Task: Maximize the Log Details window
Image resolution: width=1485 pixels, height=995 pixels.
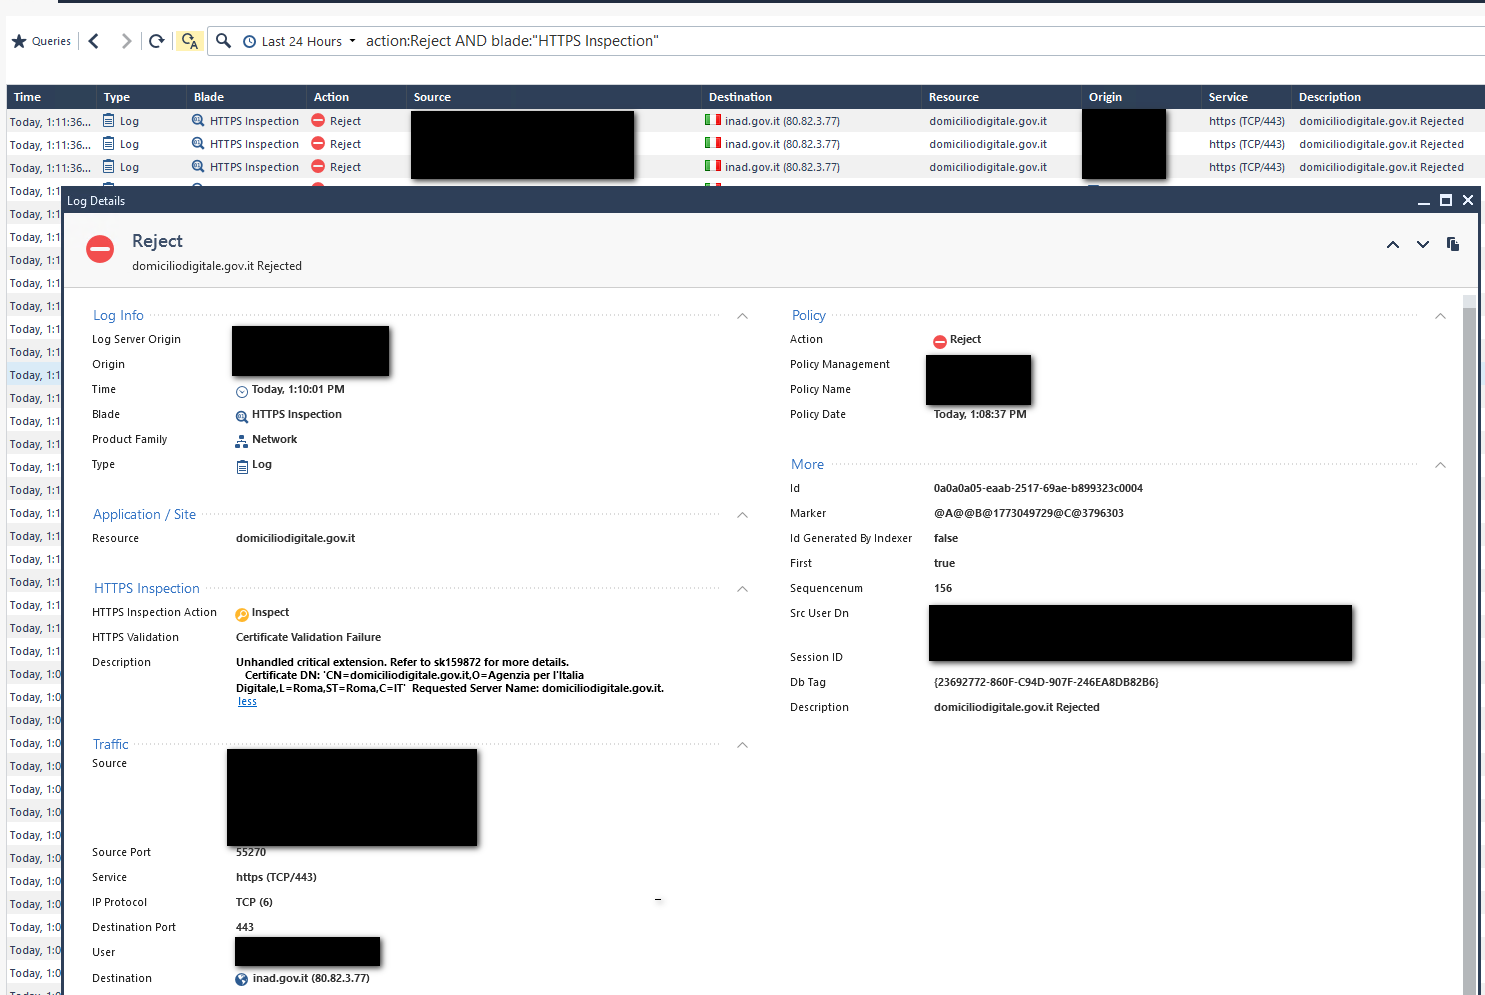Action: coord(1446,201)
